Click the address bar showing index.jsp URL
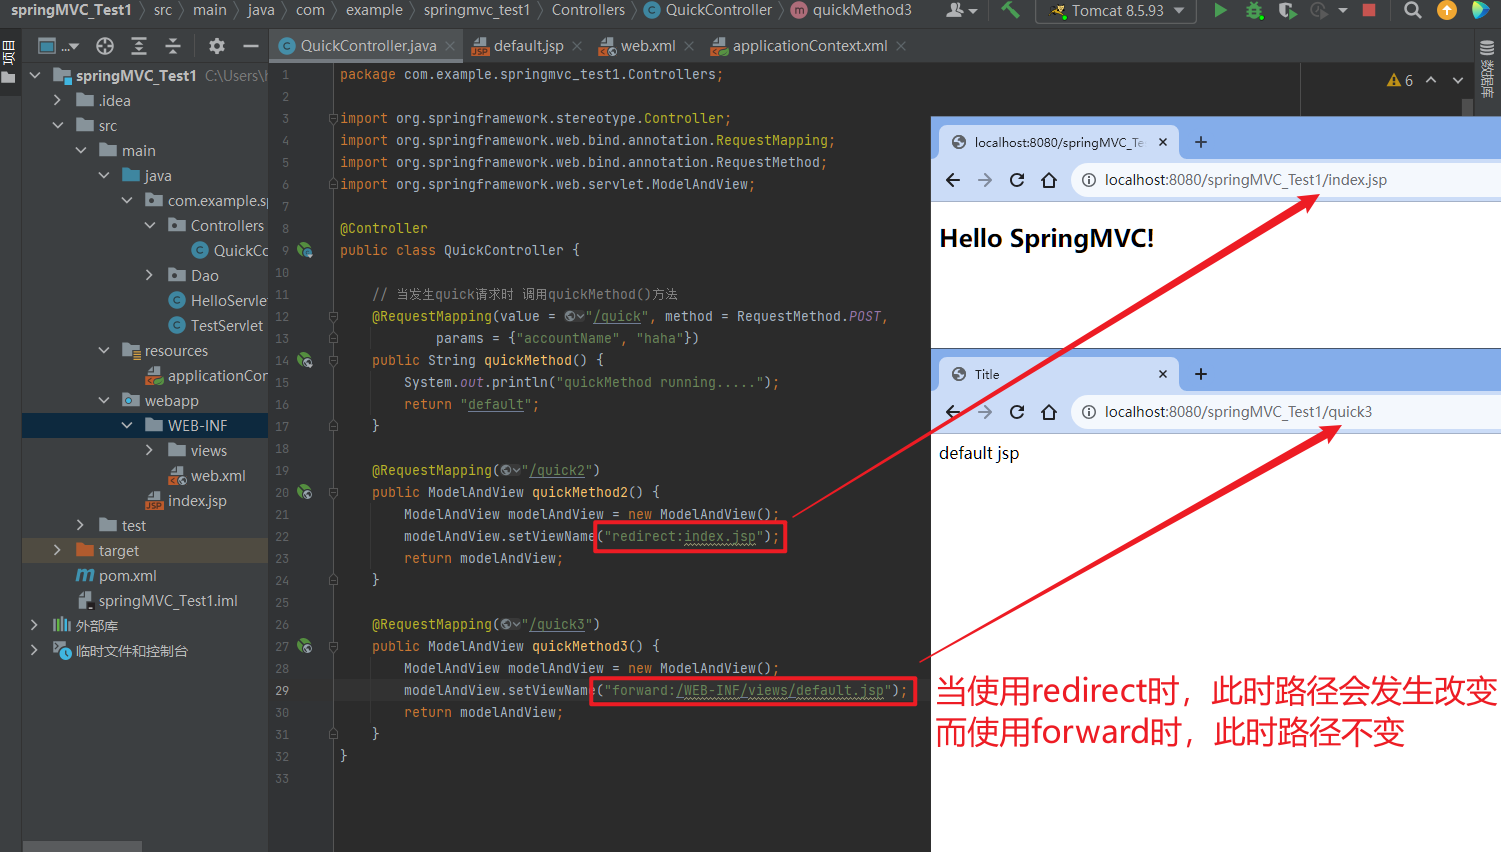 (1286, 180)
